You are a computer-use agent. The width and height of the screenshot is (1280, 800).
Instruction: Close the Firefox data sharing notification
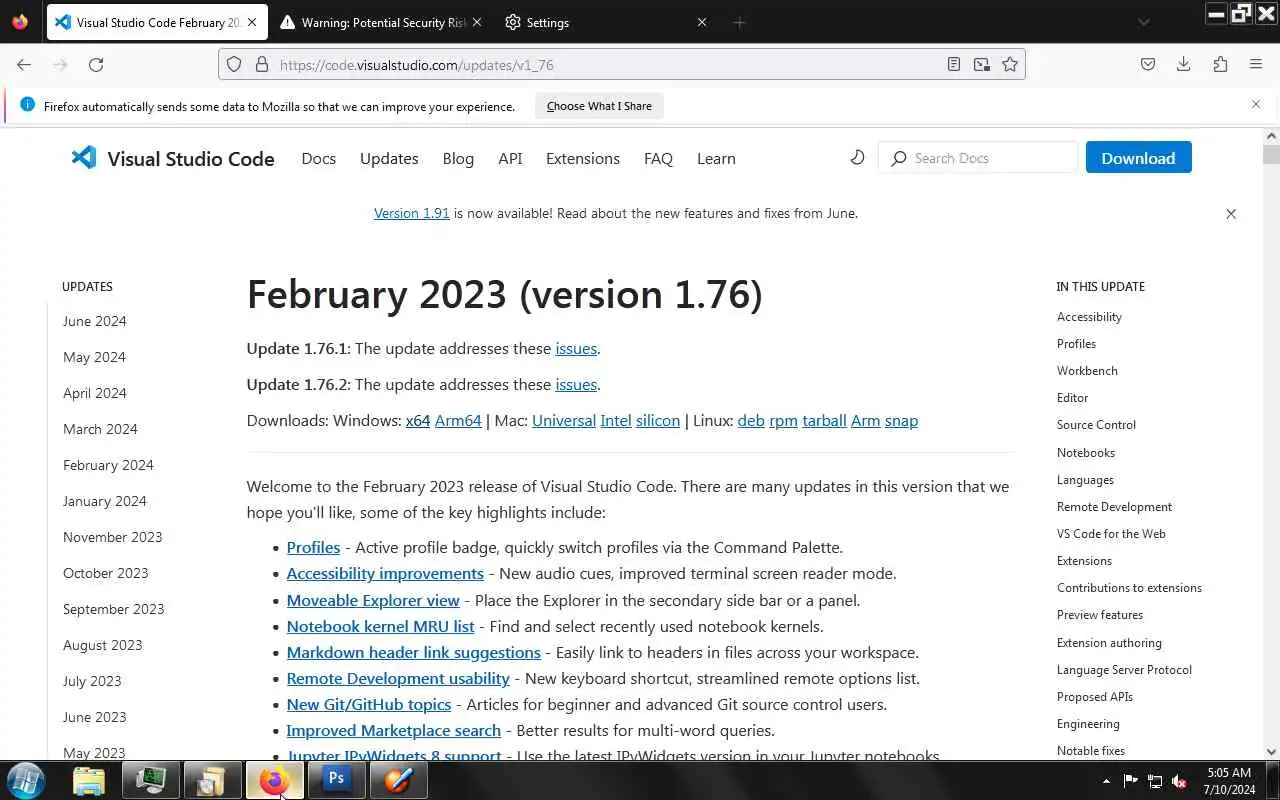point(1256,104)
